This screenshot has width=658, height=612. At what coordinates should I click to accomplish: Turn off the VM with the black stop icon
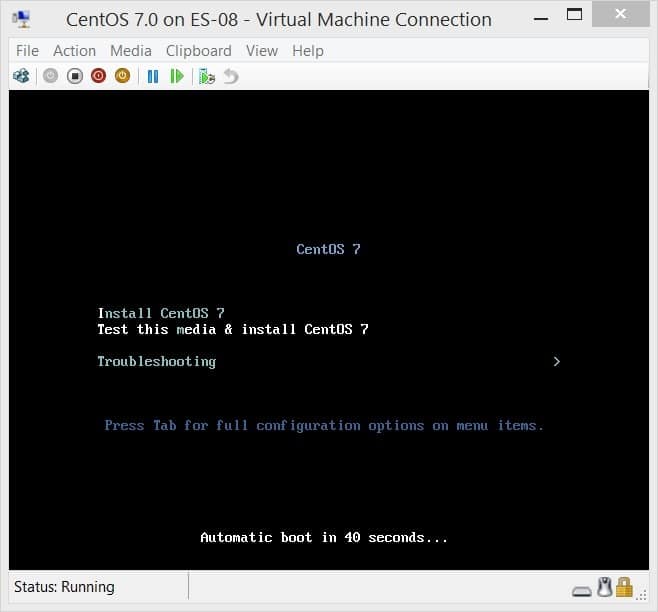(74, 76)
